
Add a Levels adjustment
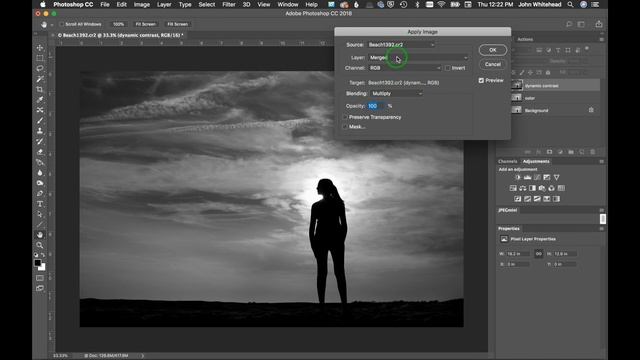click(x=527, y=178)
